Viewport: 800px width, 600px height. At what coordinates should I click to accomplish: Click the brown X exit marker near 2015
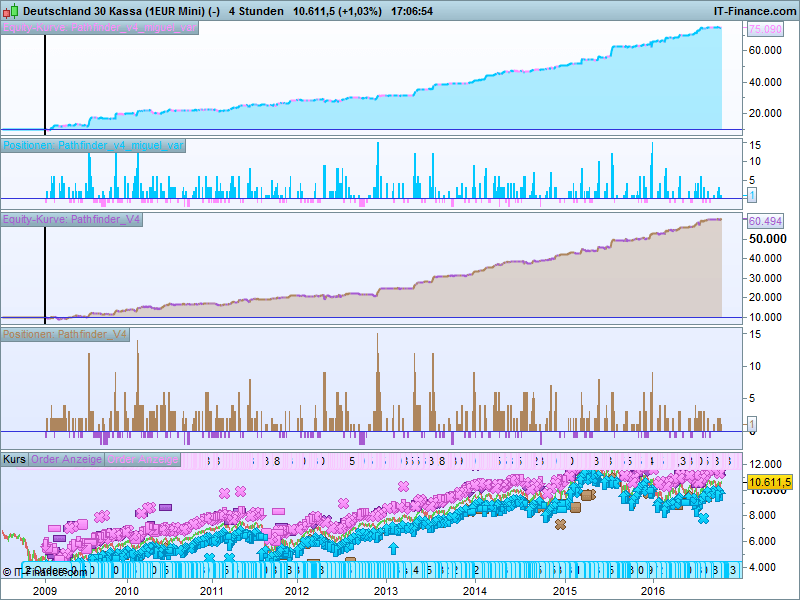pos(560,524)
